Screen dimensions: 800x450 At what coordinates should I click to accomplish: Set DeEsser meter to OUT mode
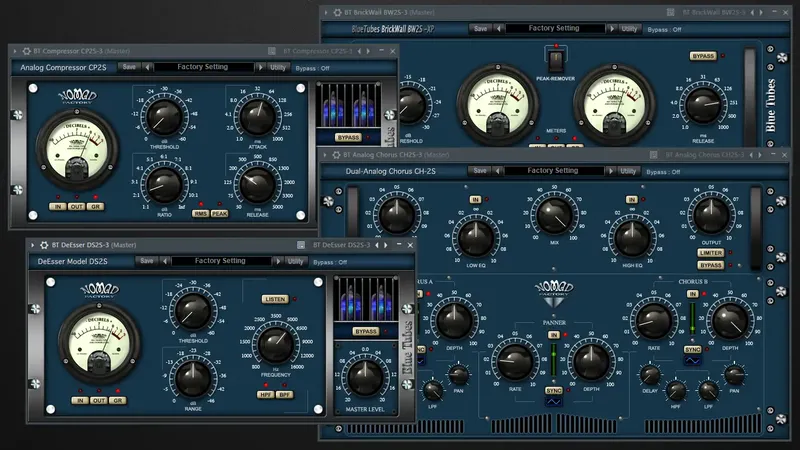tap(99, 401)
